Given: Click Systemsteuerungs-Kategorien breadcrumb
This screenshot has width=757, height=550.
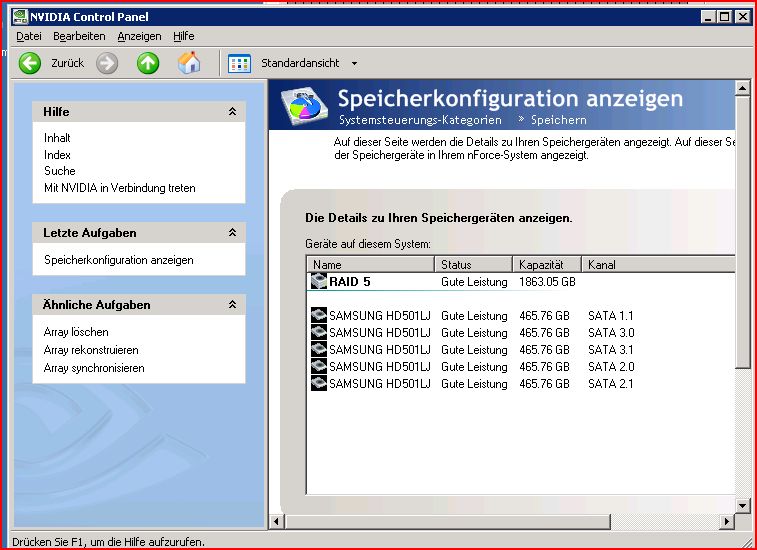Looking at the screenshot, I should coord(420,120).
